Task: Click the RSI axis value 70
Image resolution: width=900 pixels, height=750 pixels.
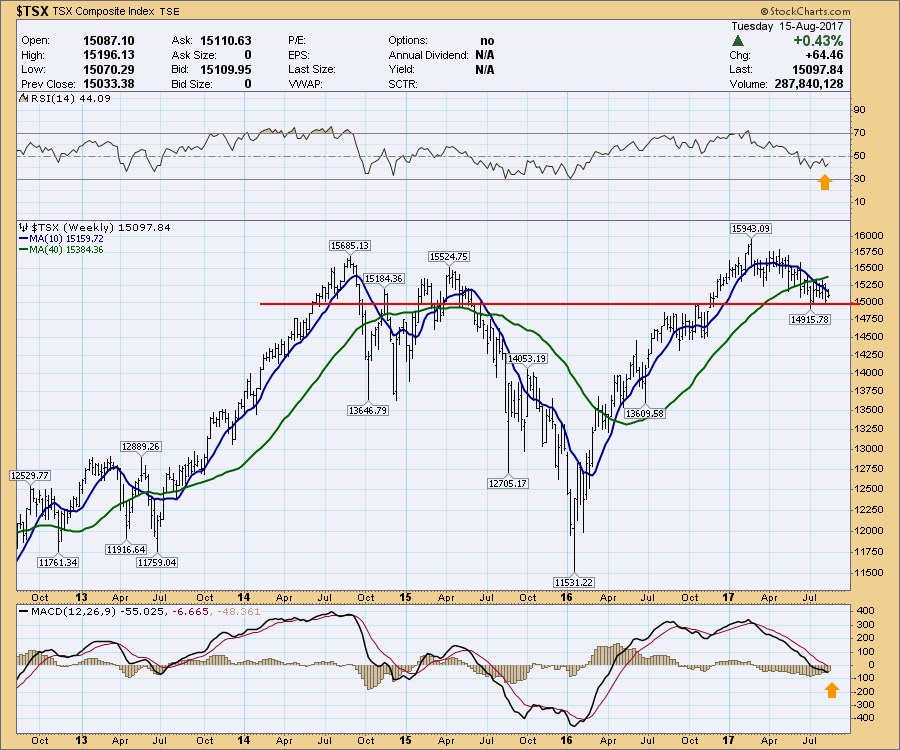Action: 859,133
